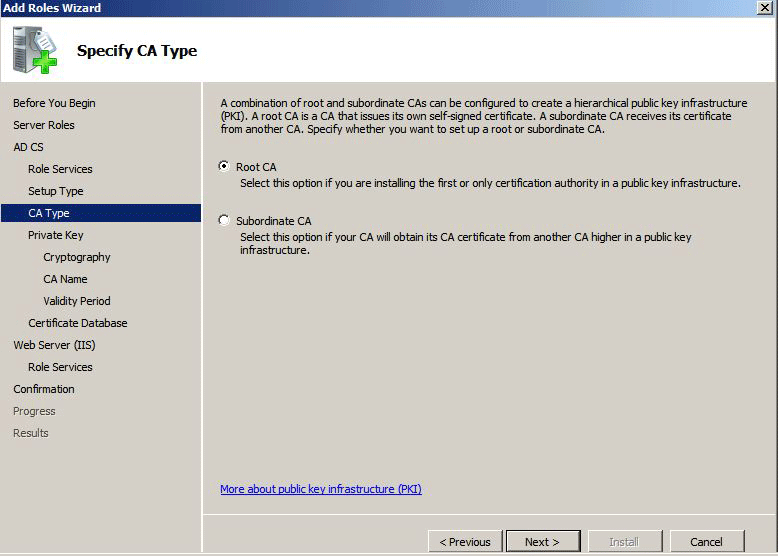Select the AD CS step

click(x=28, y=147)
